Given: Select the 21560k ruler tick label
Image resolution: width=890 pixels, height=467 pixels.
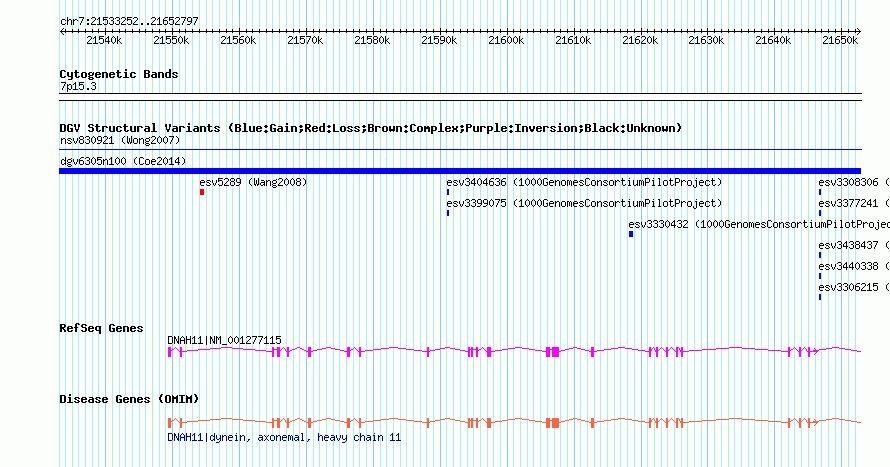Looking at the screenshot, I should pos(238,40).
